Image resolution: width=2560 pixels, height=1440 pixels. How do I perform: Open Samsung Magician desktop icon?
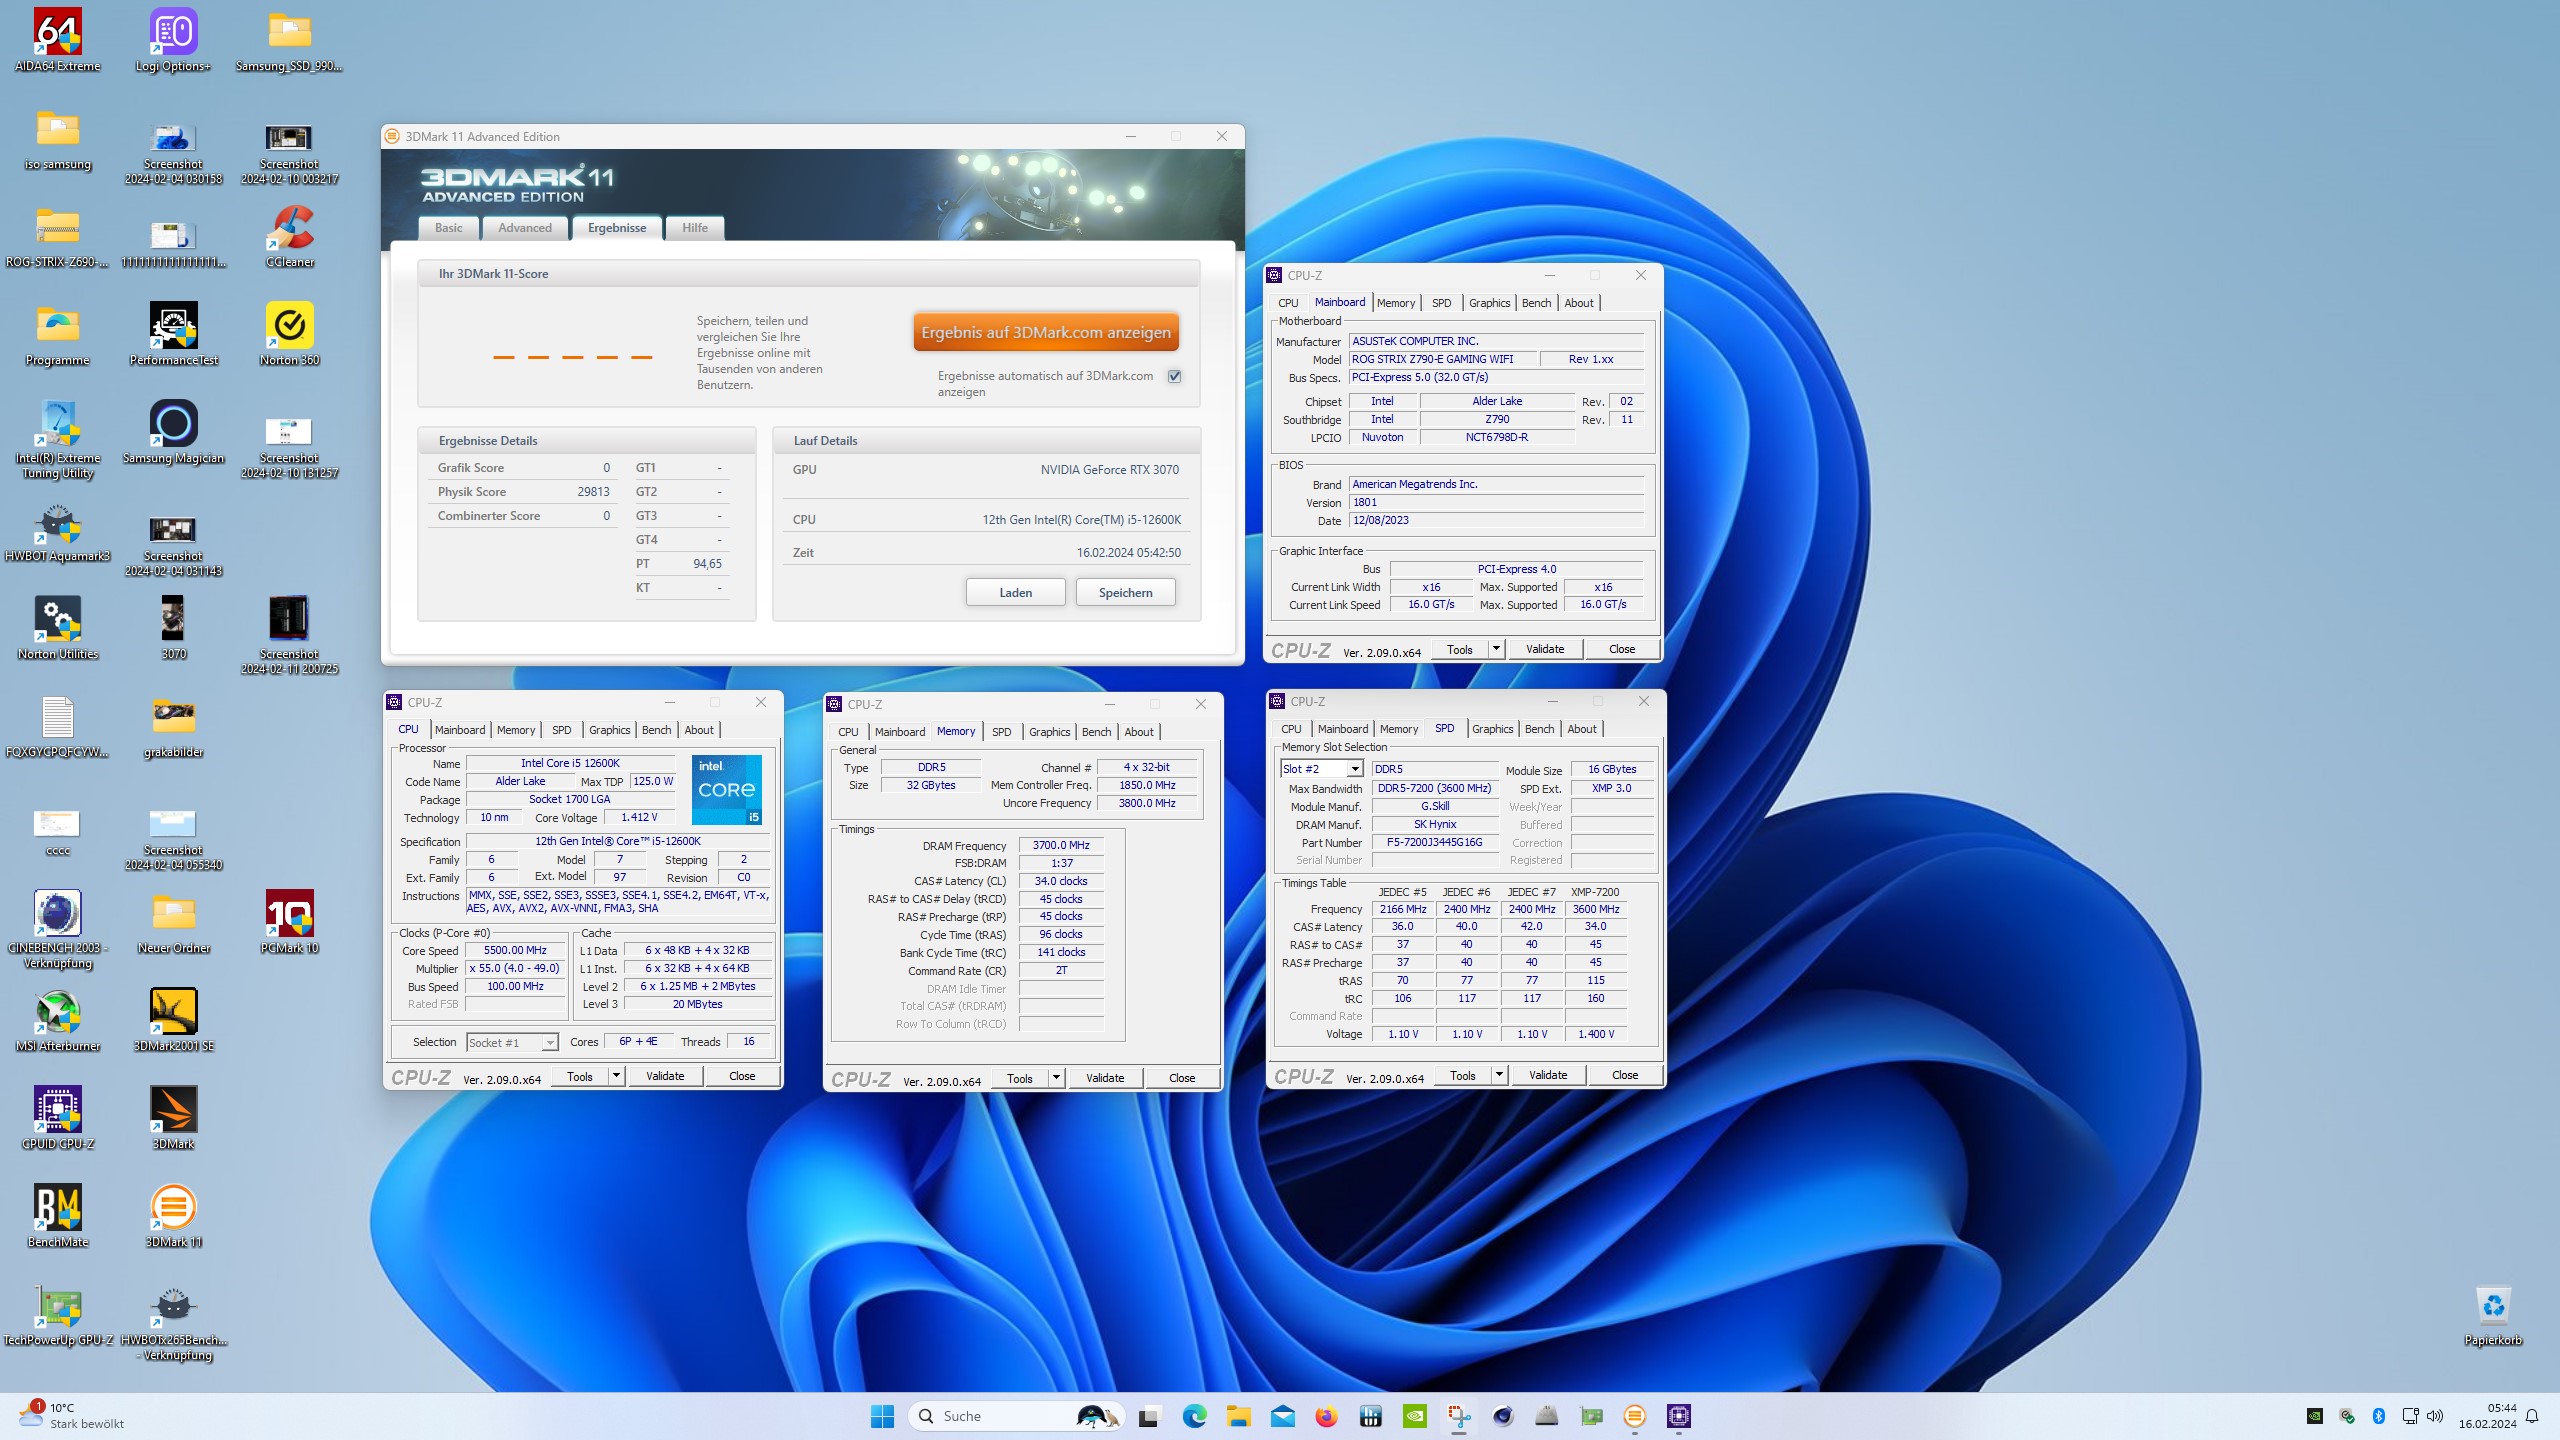[x=173, y=433]
